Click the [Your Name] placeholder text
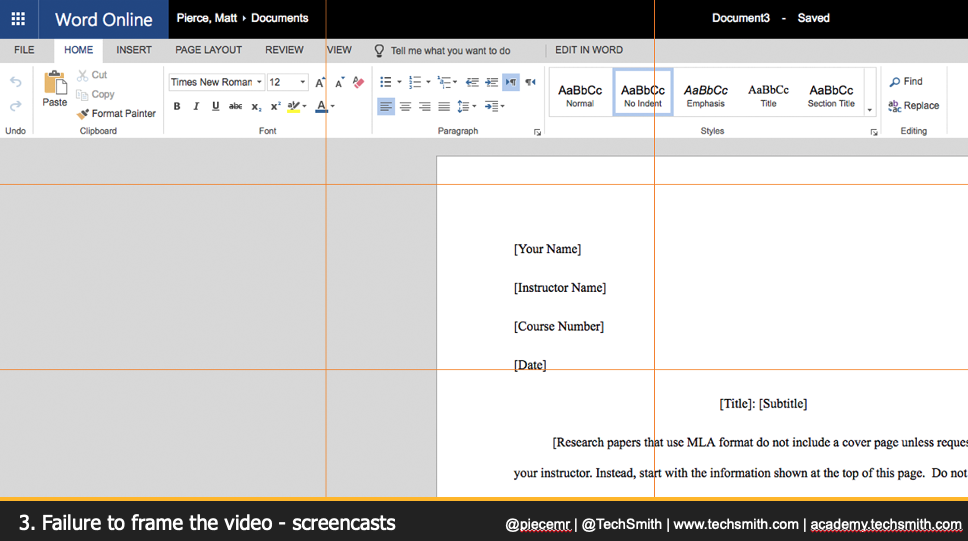 click(x=548, y=249)
